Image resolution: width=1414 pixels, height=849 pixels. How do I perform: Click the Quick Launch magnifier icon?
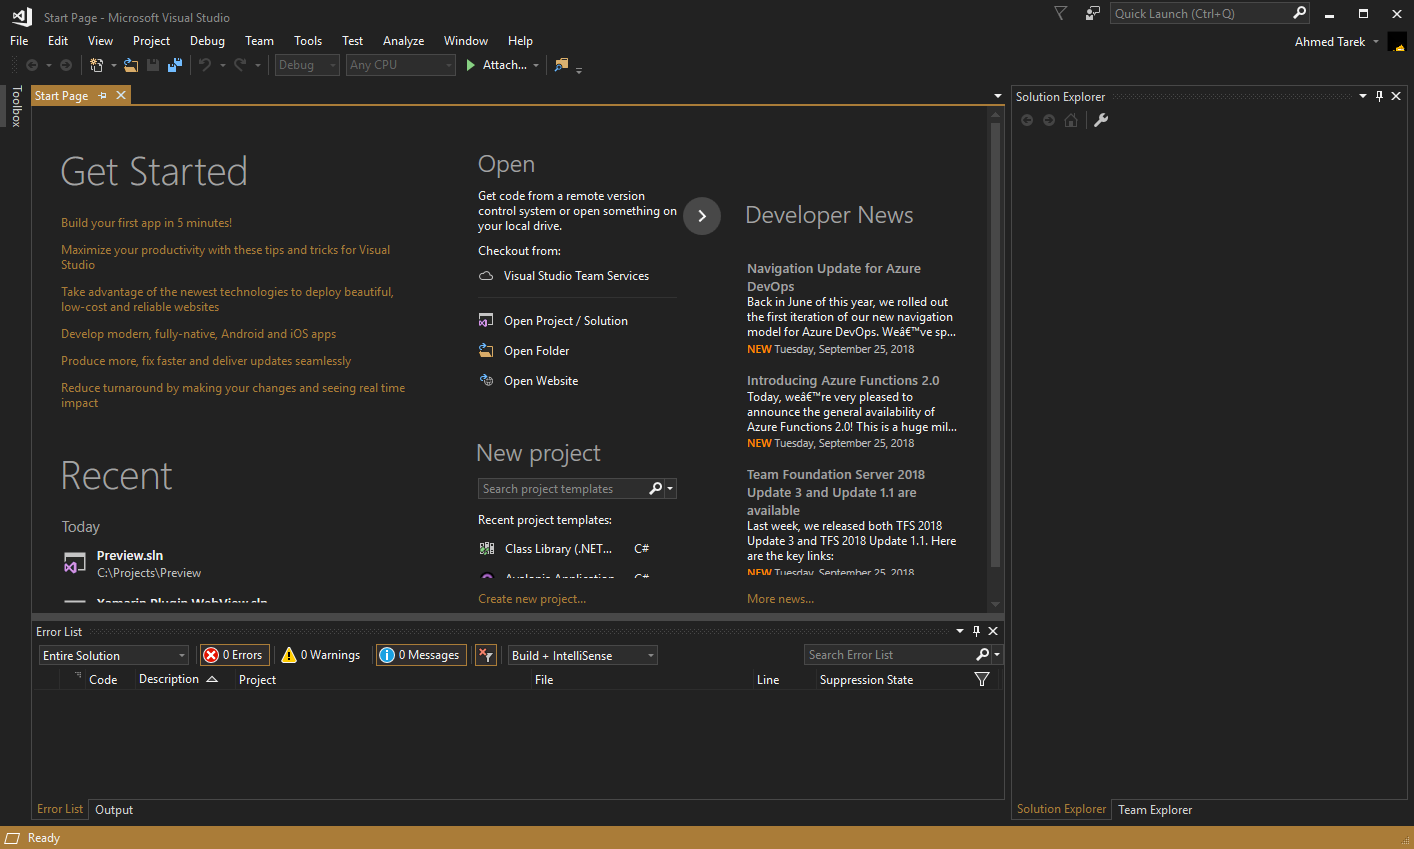1299,13
